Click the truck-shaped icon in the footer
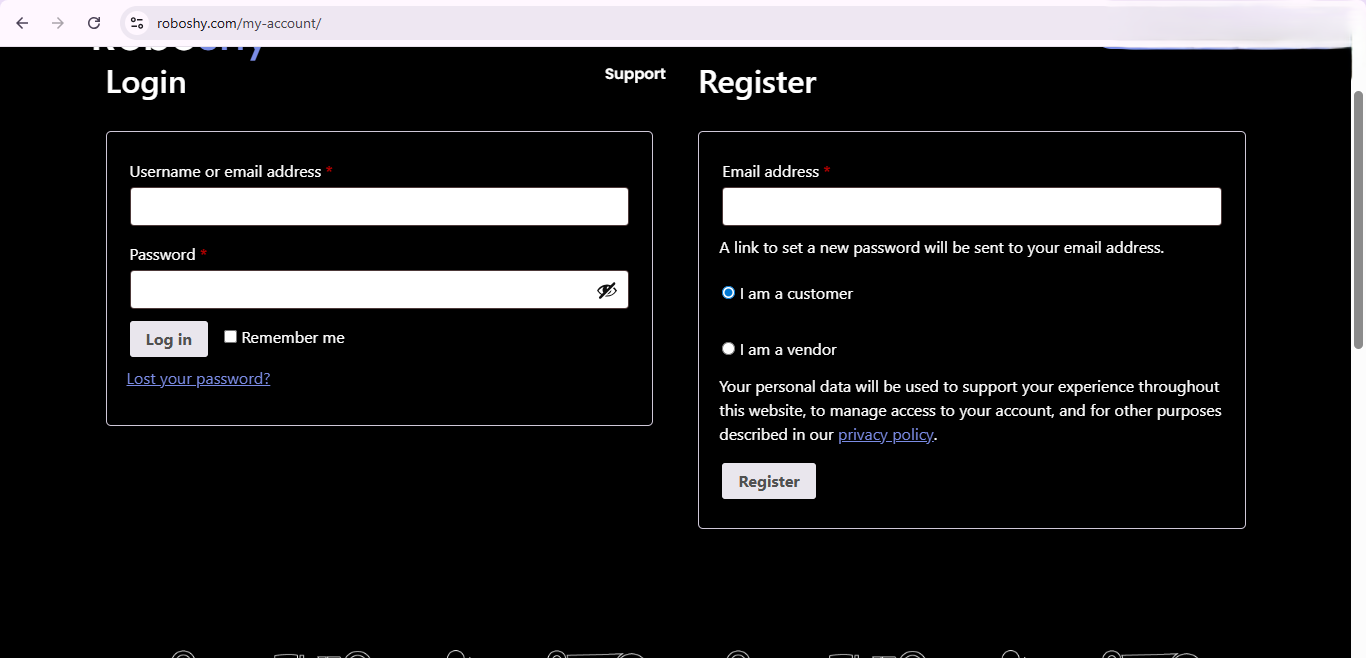1366x658 pixels. pyautogui.click(x=595, y=655)
